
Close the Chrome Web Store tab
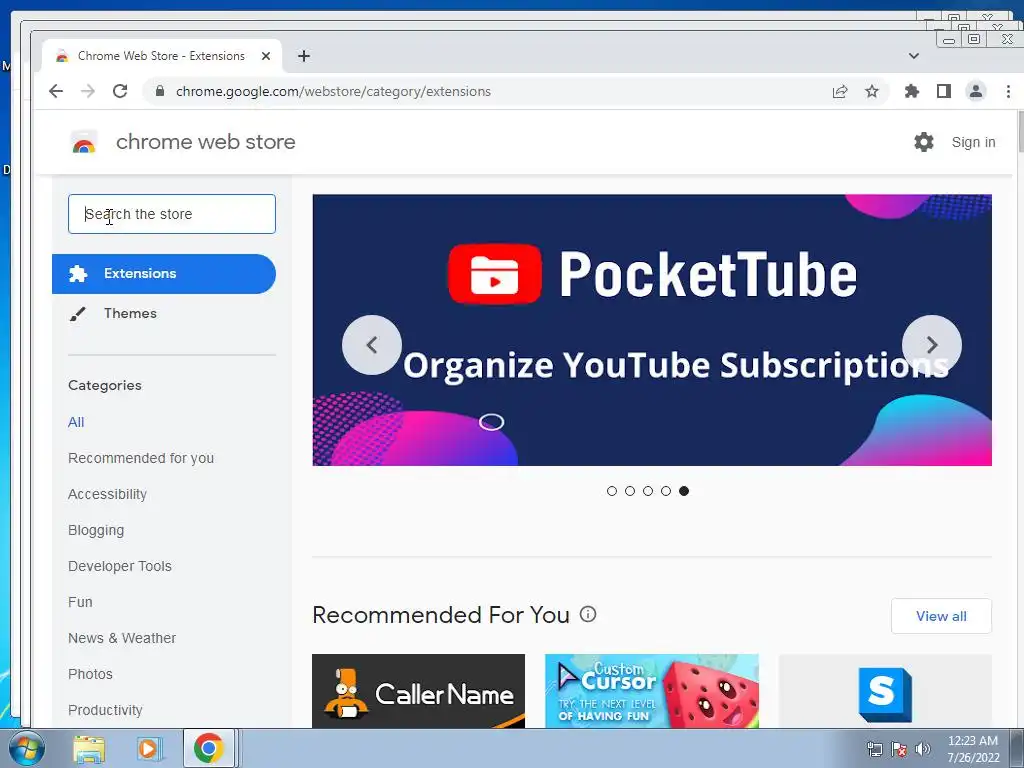266,56
